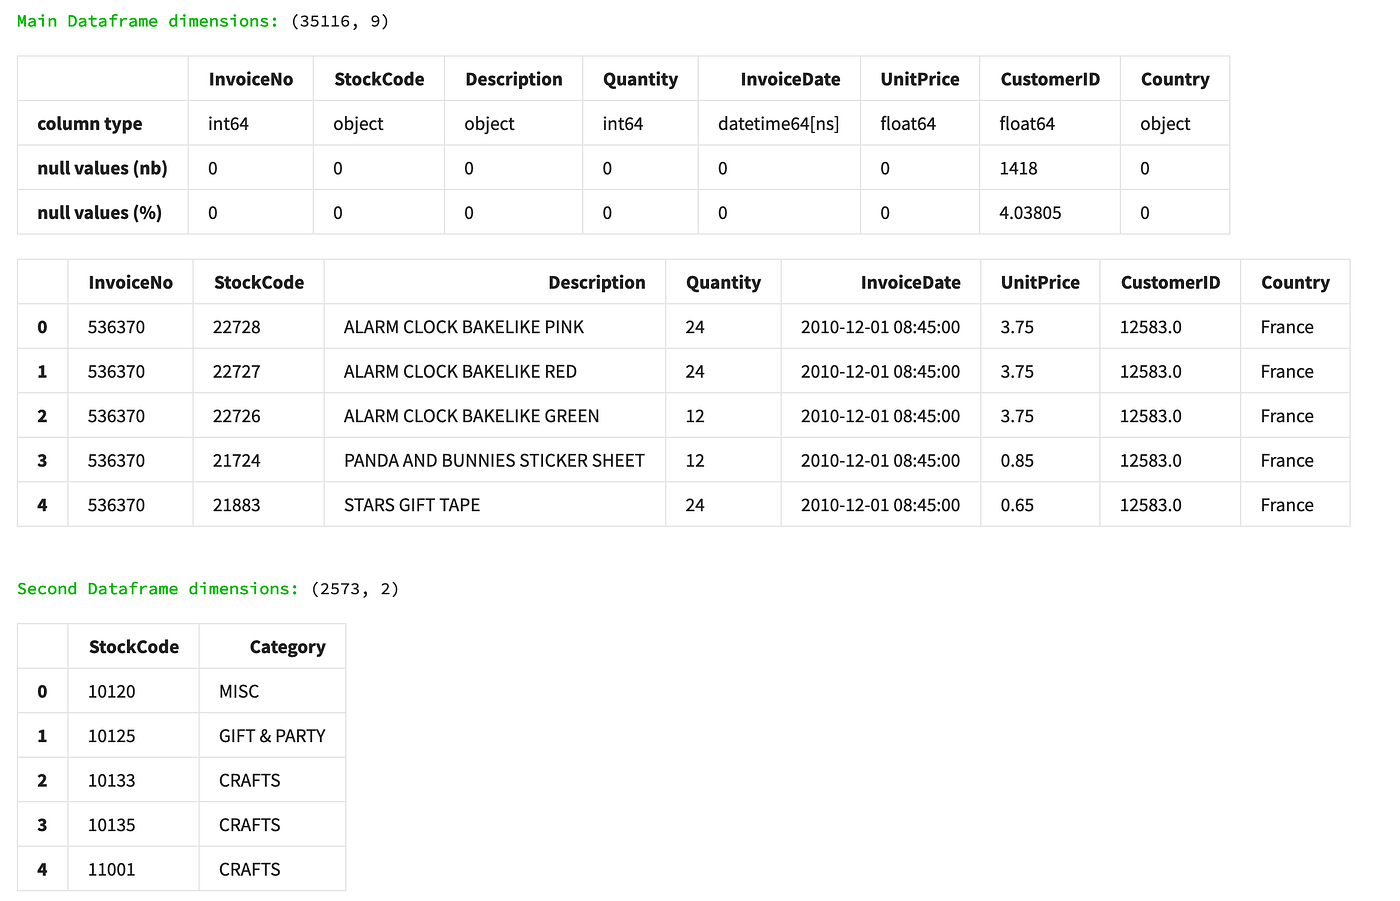Image resolution: width=1400 pixels, height=901 pixels.
Task: Click the float64 type under UnitPrice
Action: [908, 124]
